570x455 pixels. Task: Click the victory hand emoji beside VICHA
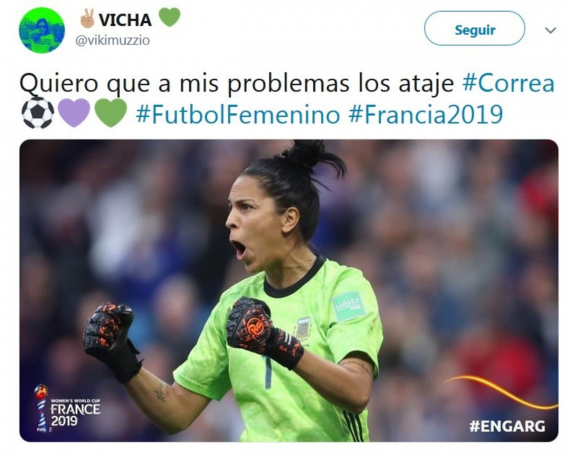(x=88, y=19)
